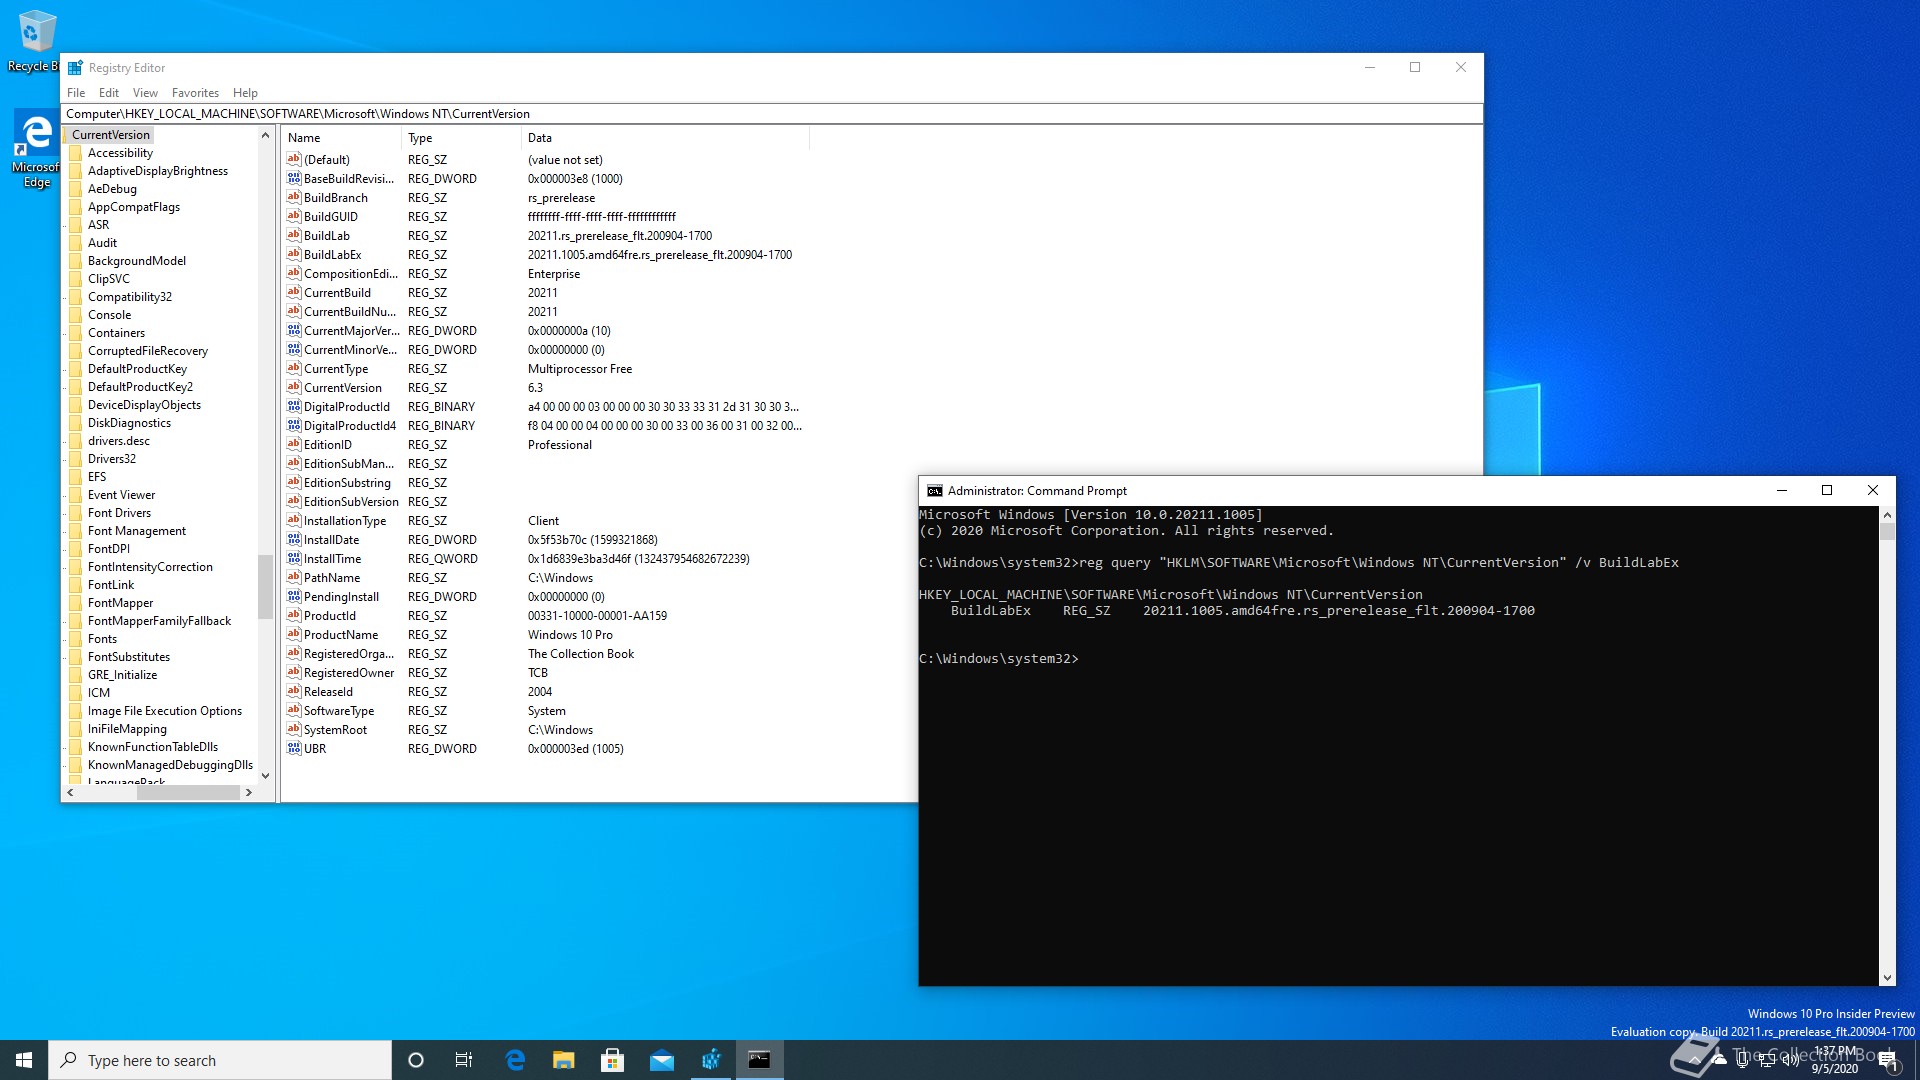This screenshot has width=1920, height=1080.
Task: Open Microsoft Edge desktop shortcut
Action: pyautogui.click(x=36, y=148)
